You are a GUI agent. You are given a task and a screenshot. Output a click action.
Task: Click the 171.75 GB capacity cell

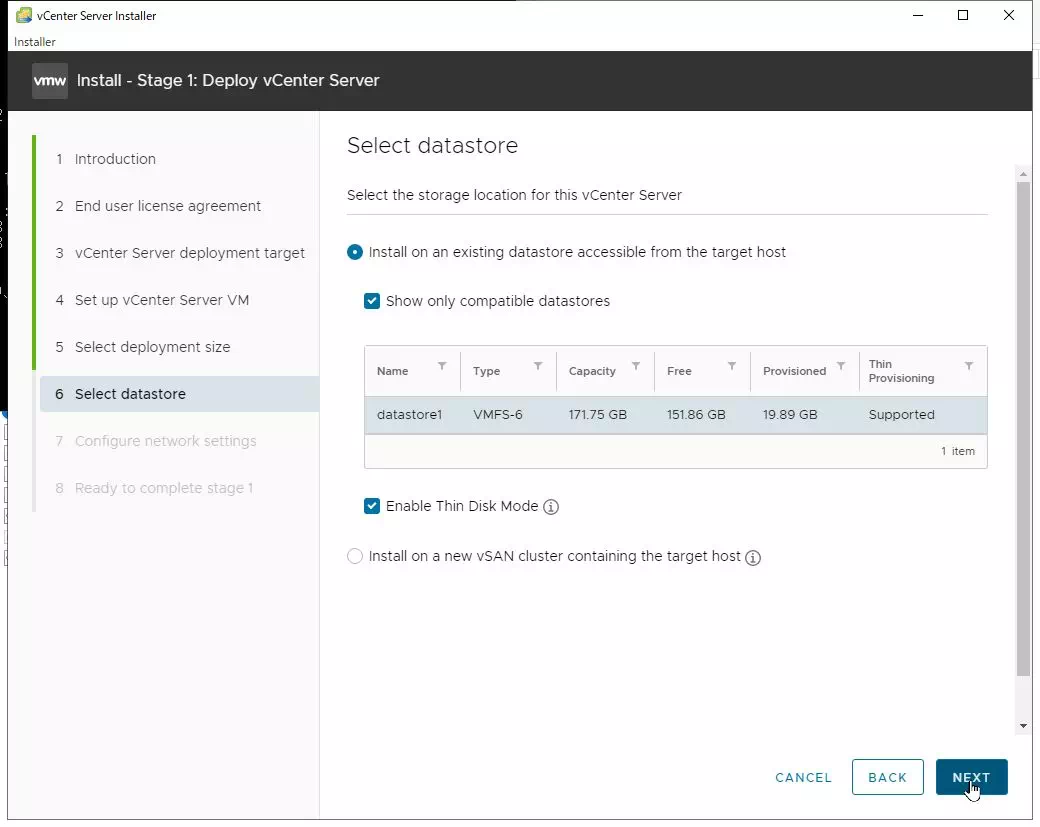(598, 414)
